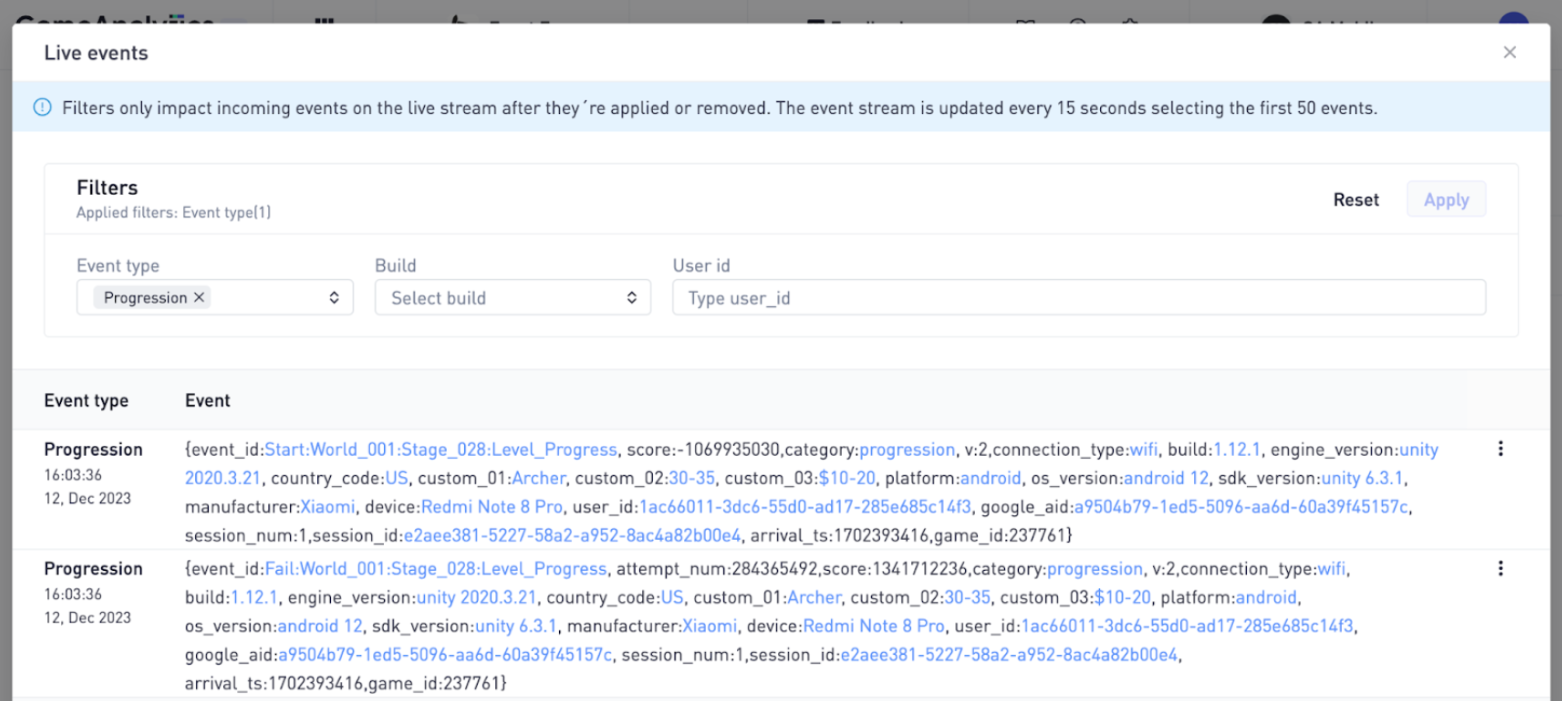Click the Start:World_001:Stage_028:Level_Progress event id
The width and height of the screenshot is (1562, 701).
coord(441,449)
